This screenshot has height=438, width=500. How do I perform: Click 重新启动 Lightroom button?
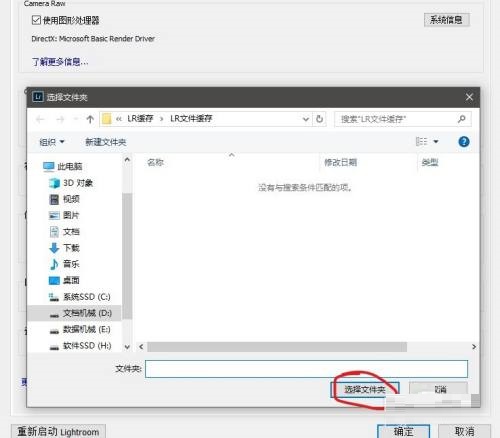pos(58,432)
